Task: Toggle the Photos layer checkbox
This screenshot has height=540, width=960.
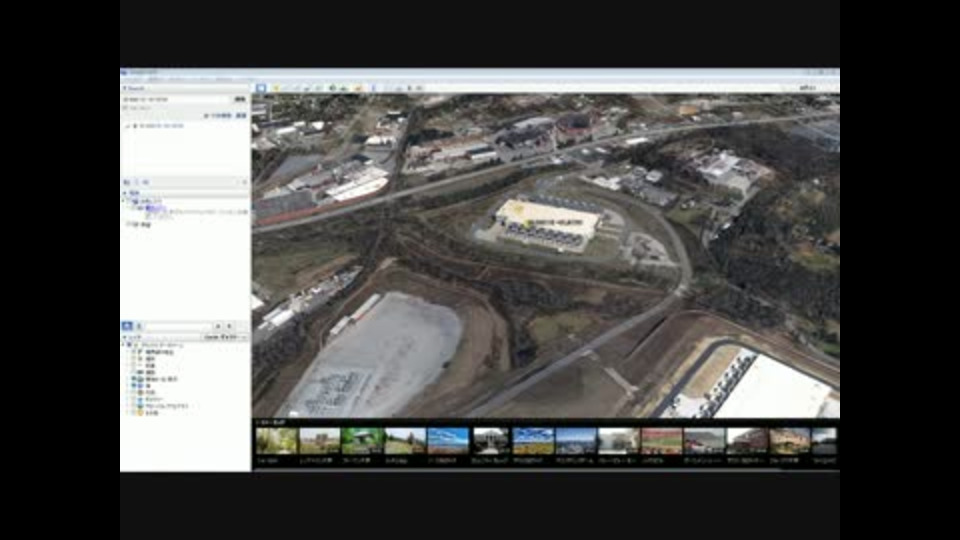Action: (x=135, y=366)
